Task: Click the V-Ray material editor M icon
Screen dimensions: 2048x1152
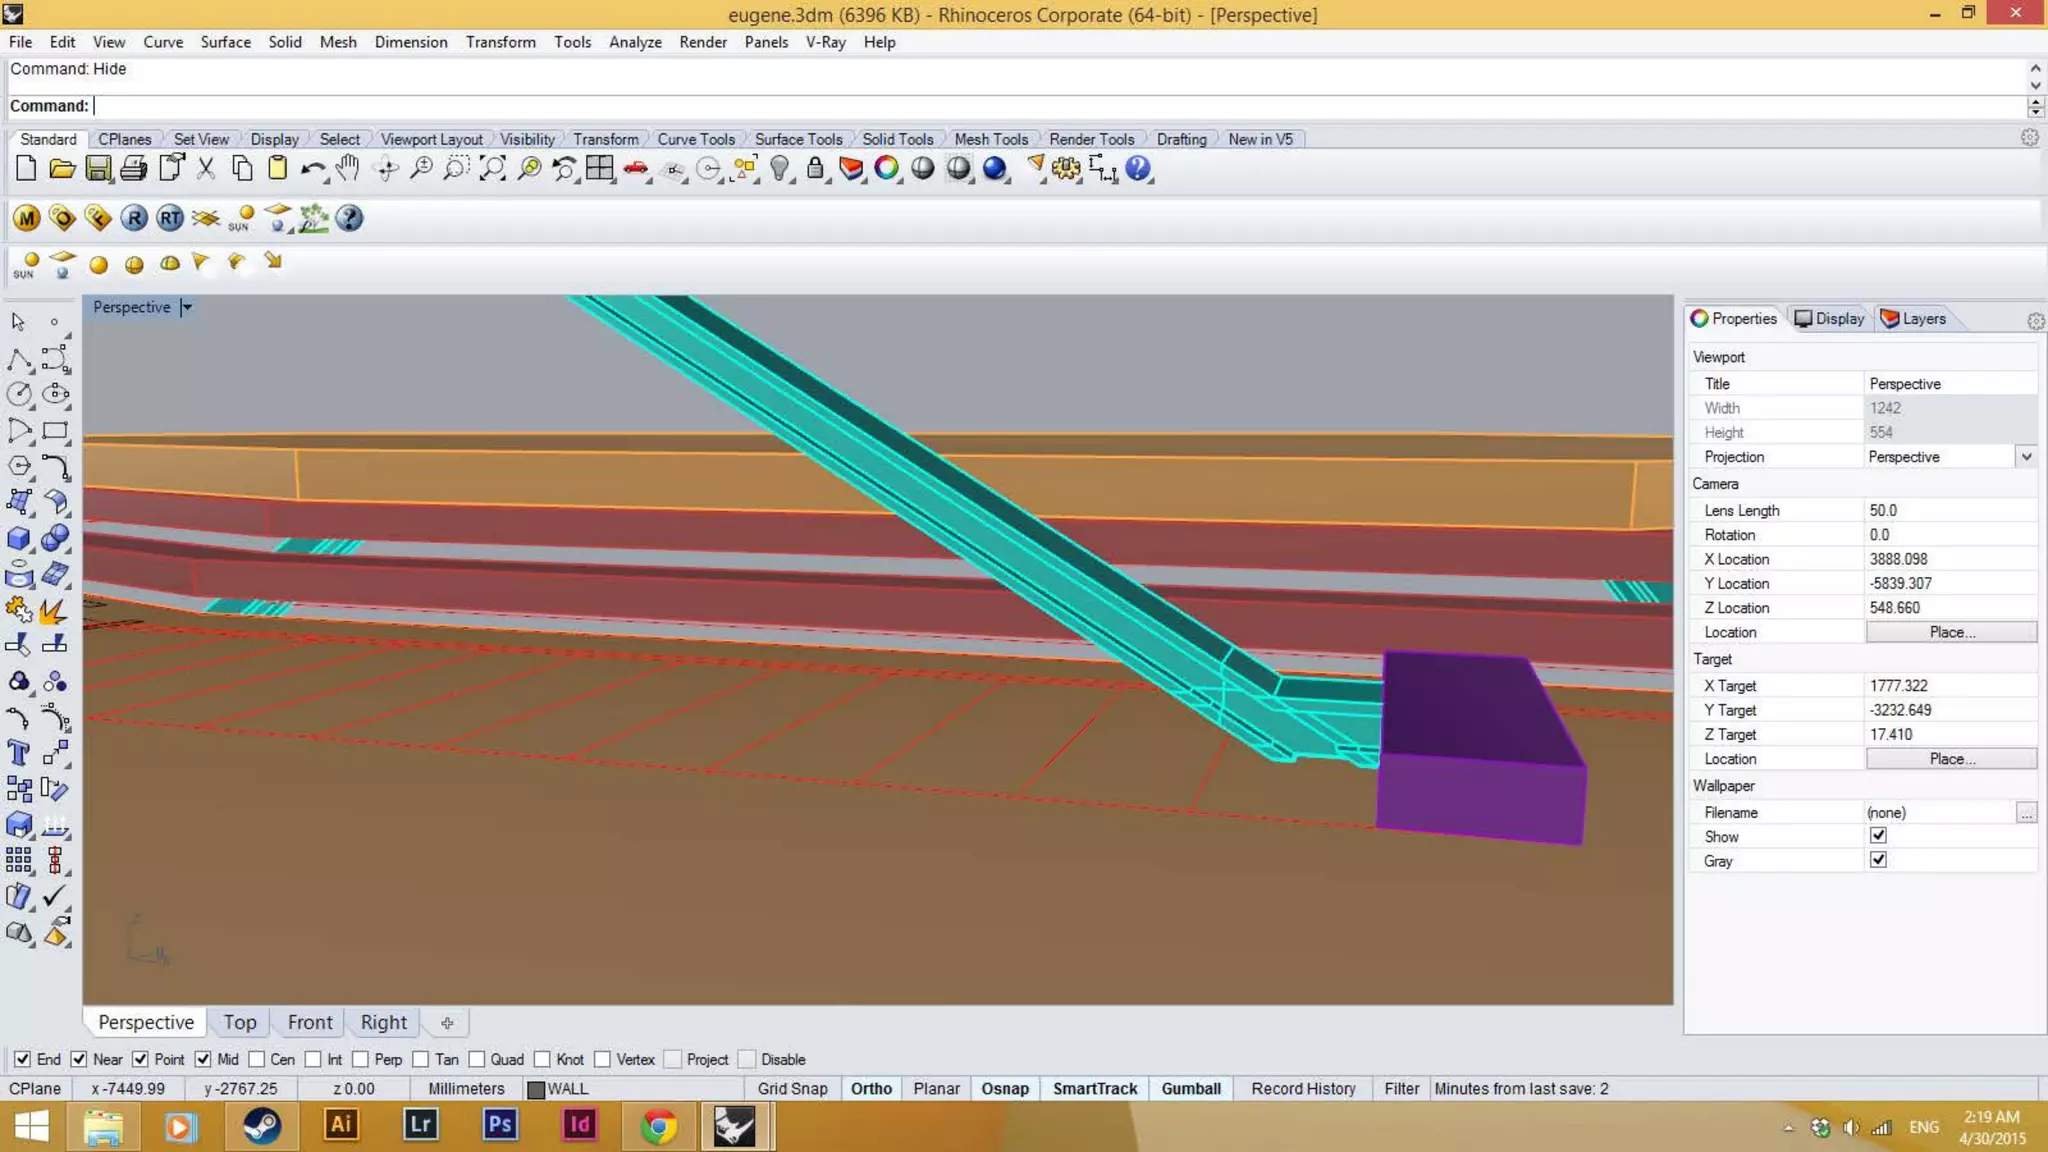Action: 26,218
